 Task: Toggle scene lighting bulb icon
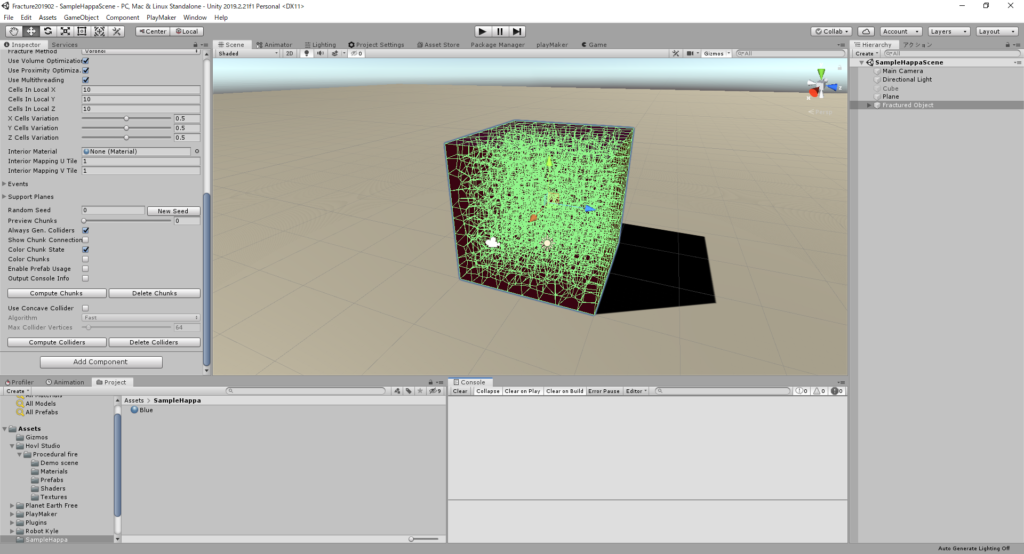[306, 54]
